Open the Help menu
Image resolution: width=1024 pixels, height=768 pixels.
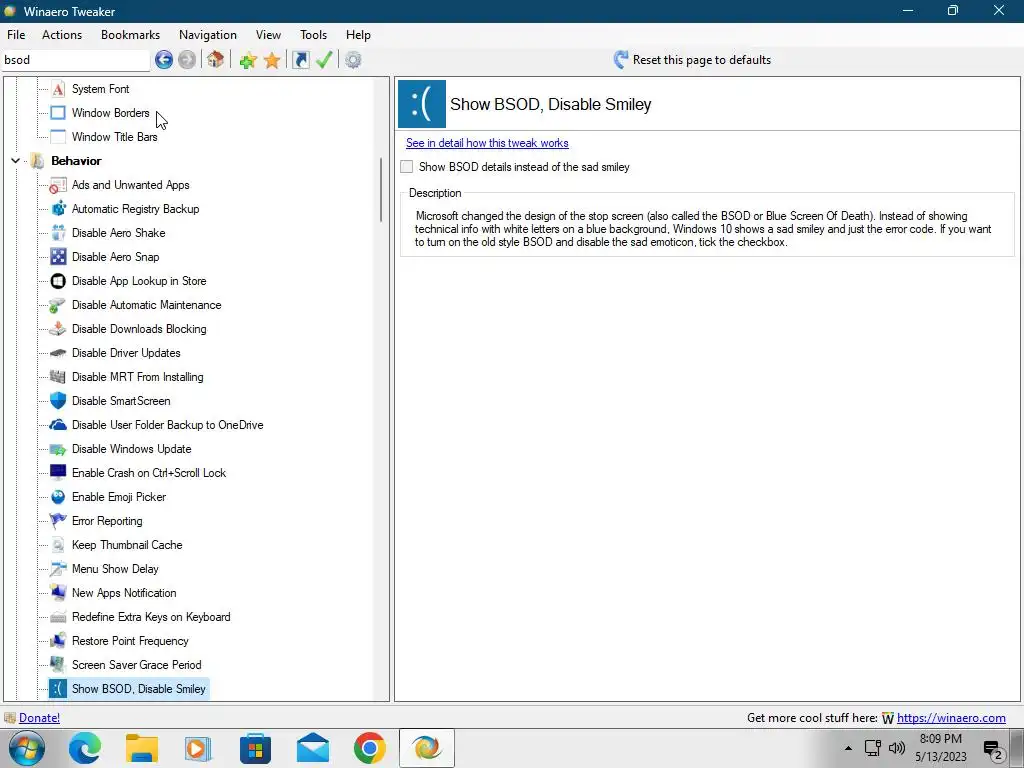click(358, 35)
